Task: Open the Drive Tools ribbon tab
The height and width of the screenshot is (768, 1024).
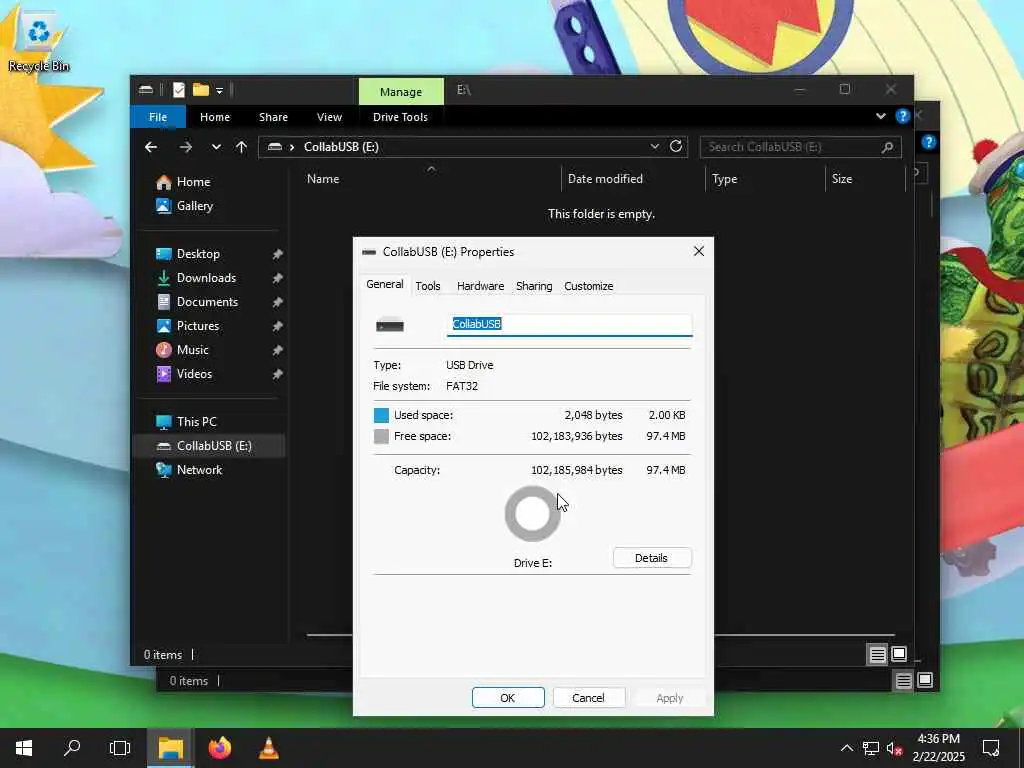Action: (x=400, y=117)
